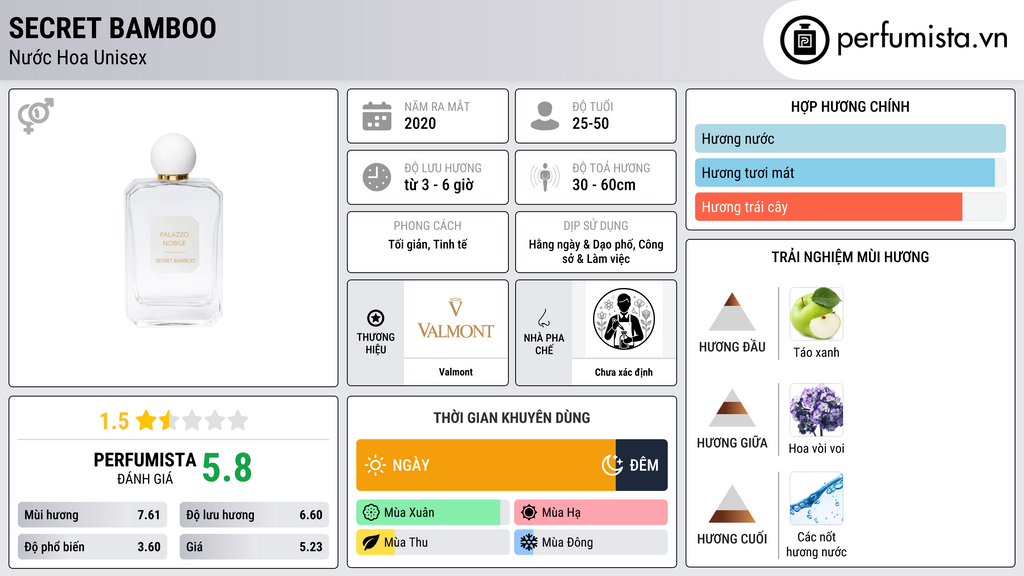
Task: Click the star badge brand icon
Action: tap(376, 318)
